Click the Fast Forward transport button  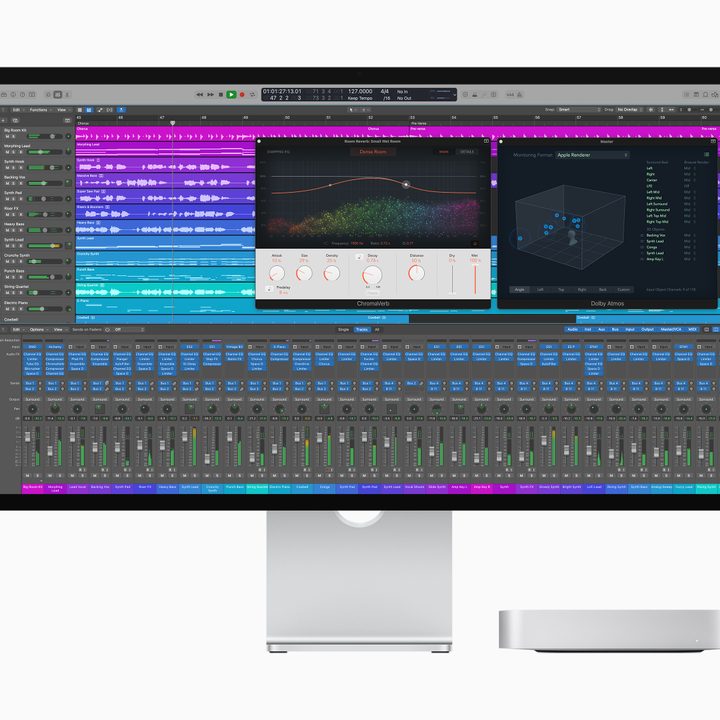pos(209,95)
